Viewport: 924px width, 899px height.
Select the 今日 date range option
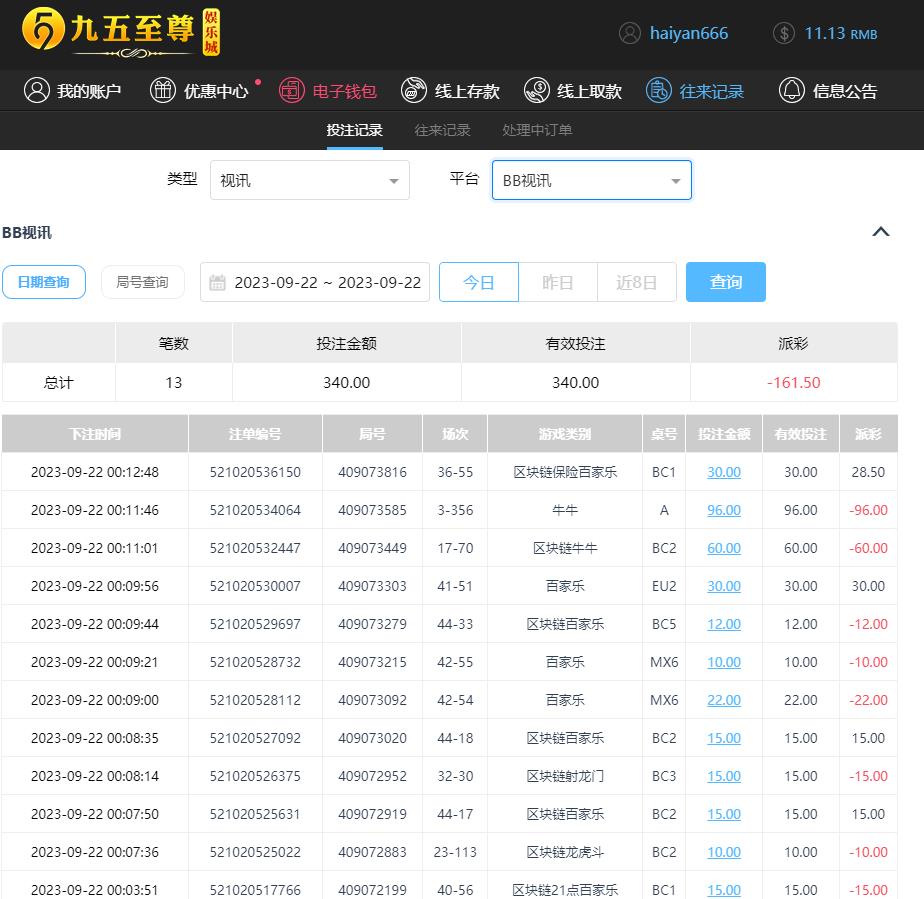[x=479, y=282]
